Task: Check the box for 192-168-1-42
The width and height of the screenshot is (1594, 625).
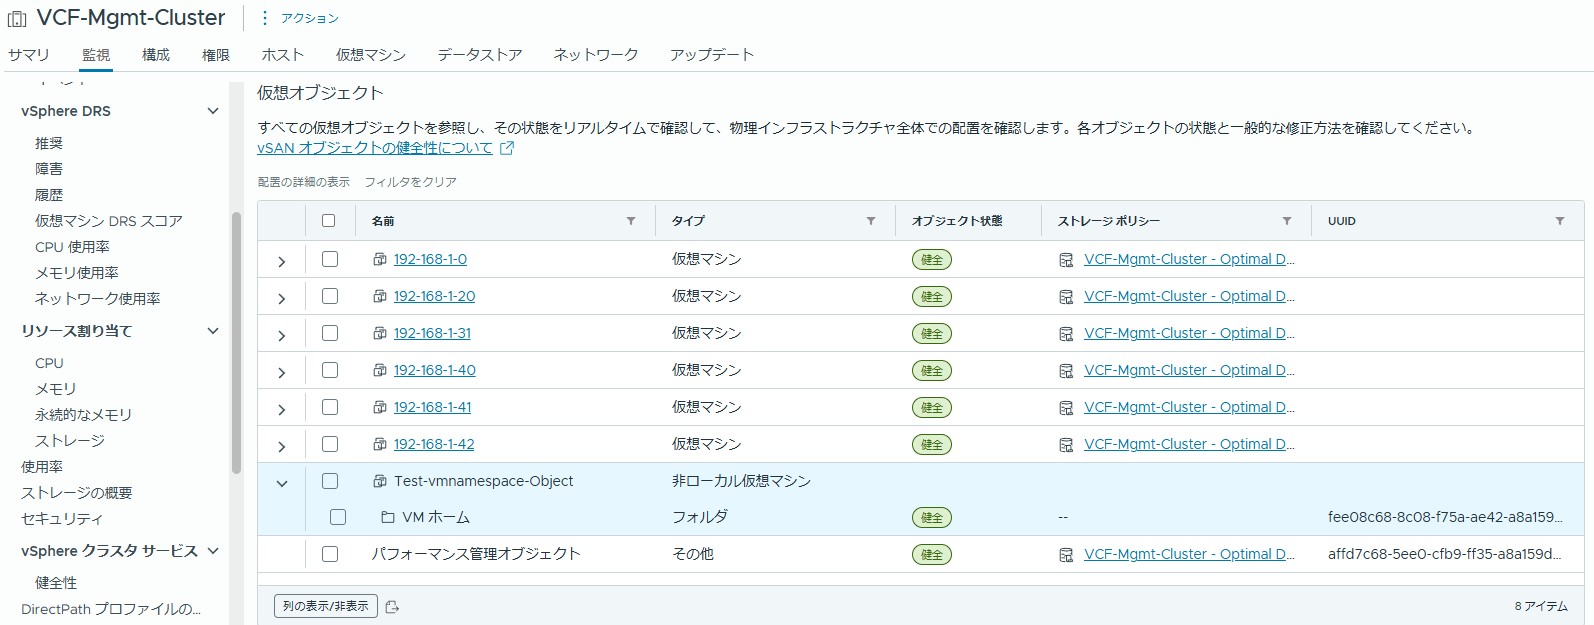Action: (x=330, y=444)
